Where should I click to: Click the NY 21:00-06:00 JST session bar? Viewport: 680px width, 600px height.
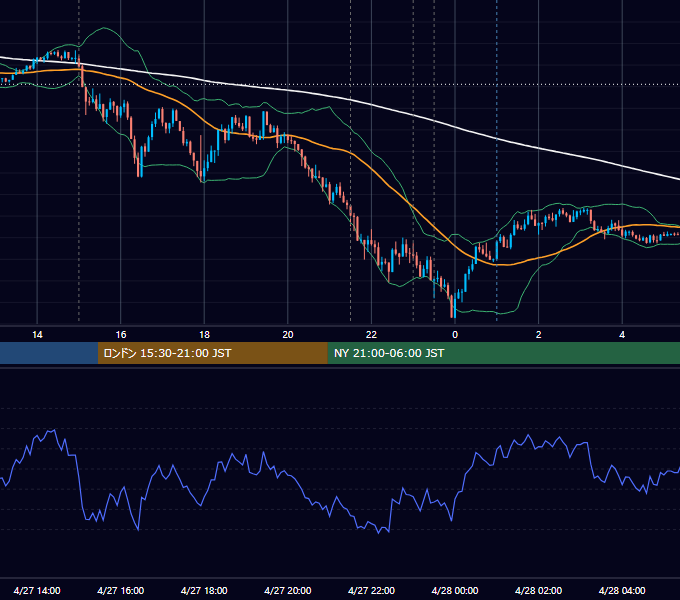click(x=503, y=353)
